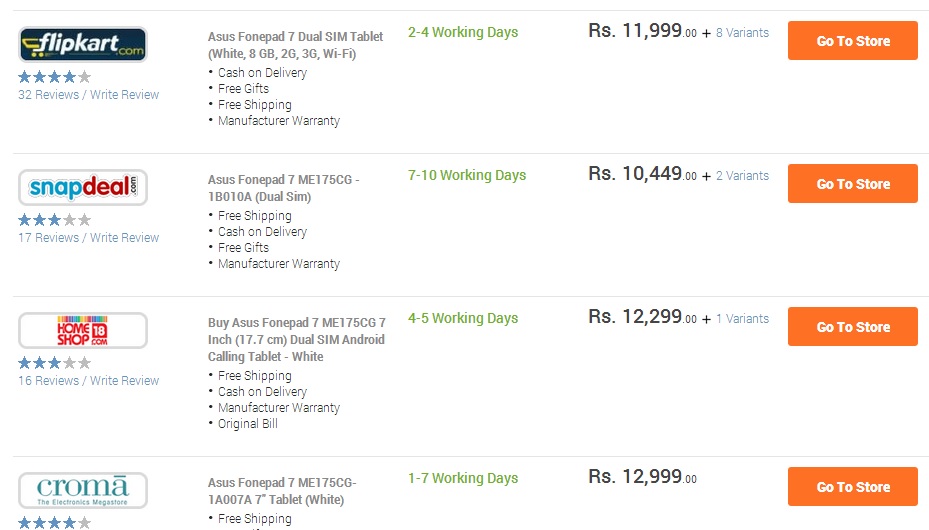Open Asus Fonepad 7 Dual SIM Tablet listing
The height and width of the screenshot is (530, 929).
296,45
